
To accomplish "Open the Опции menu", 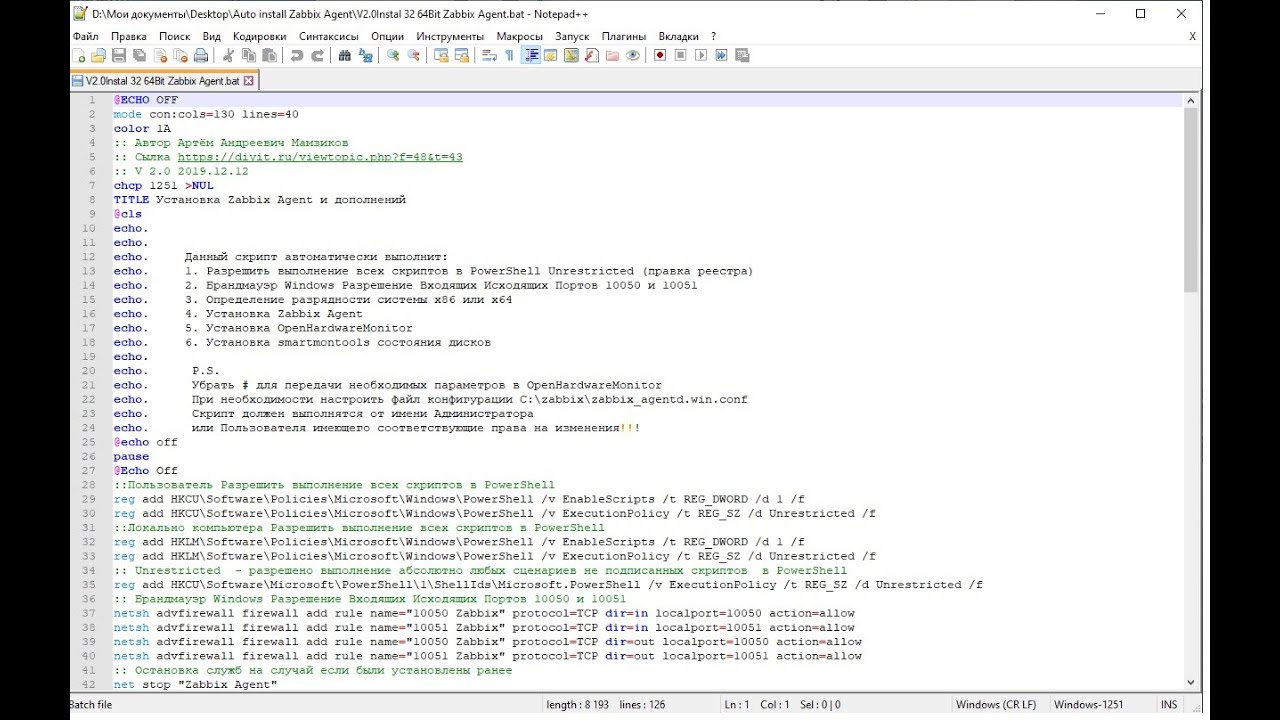I will (388, 36).
